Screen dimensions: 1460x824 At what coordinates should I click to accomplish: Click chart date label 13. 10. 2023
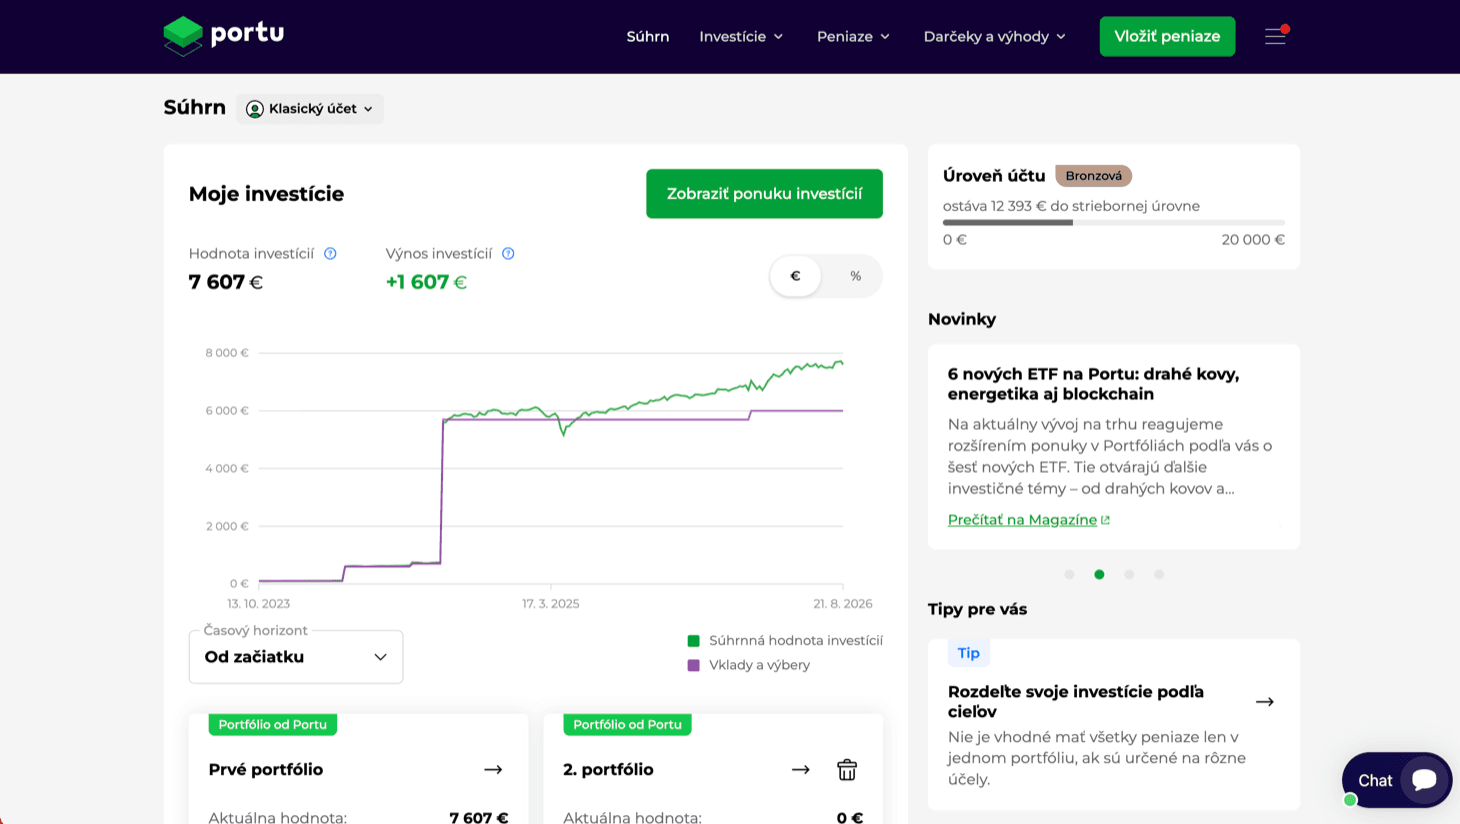pos(259,604)
